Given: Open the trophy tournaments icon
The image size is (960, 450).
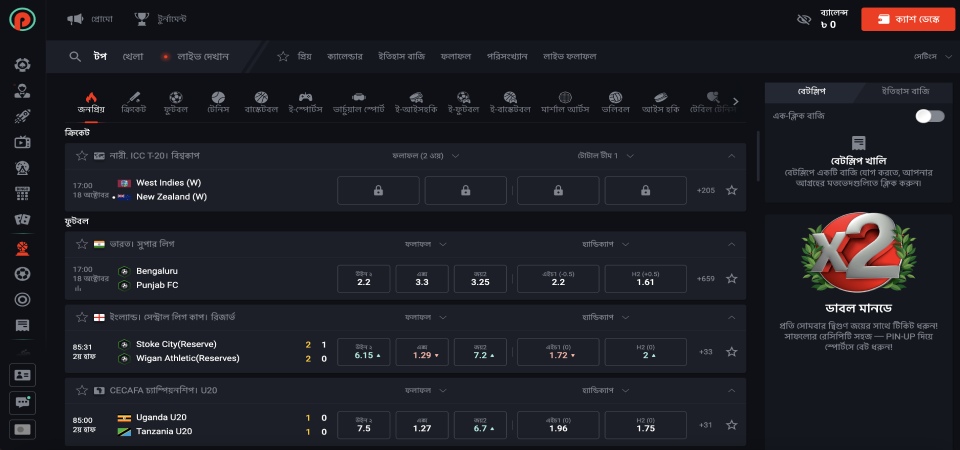Looking at the screenshot, I should click(142, 19).
